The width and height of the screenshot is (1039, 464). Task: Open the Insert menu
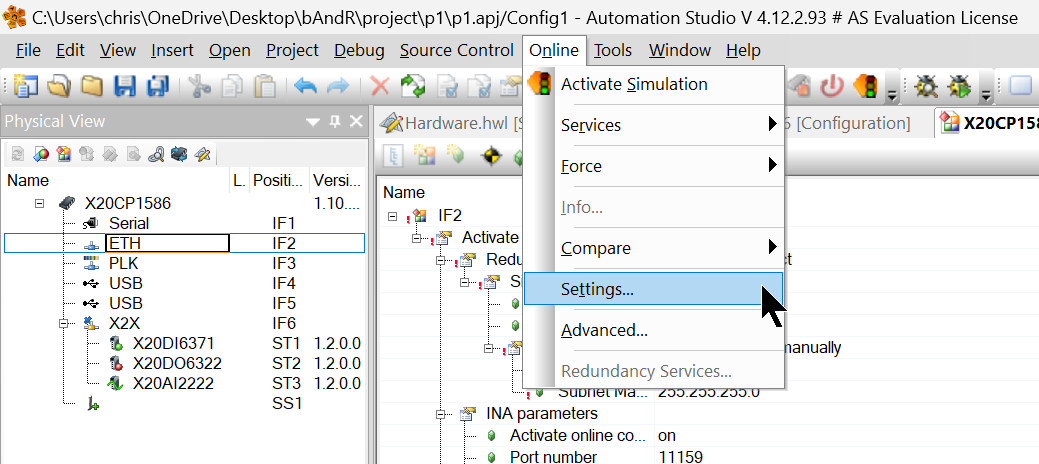(172, 50)
